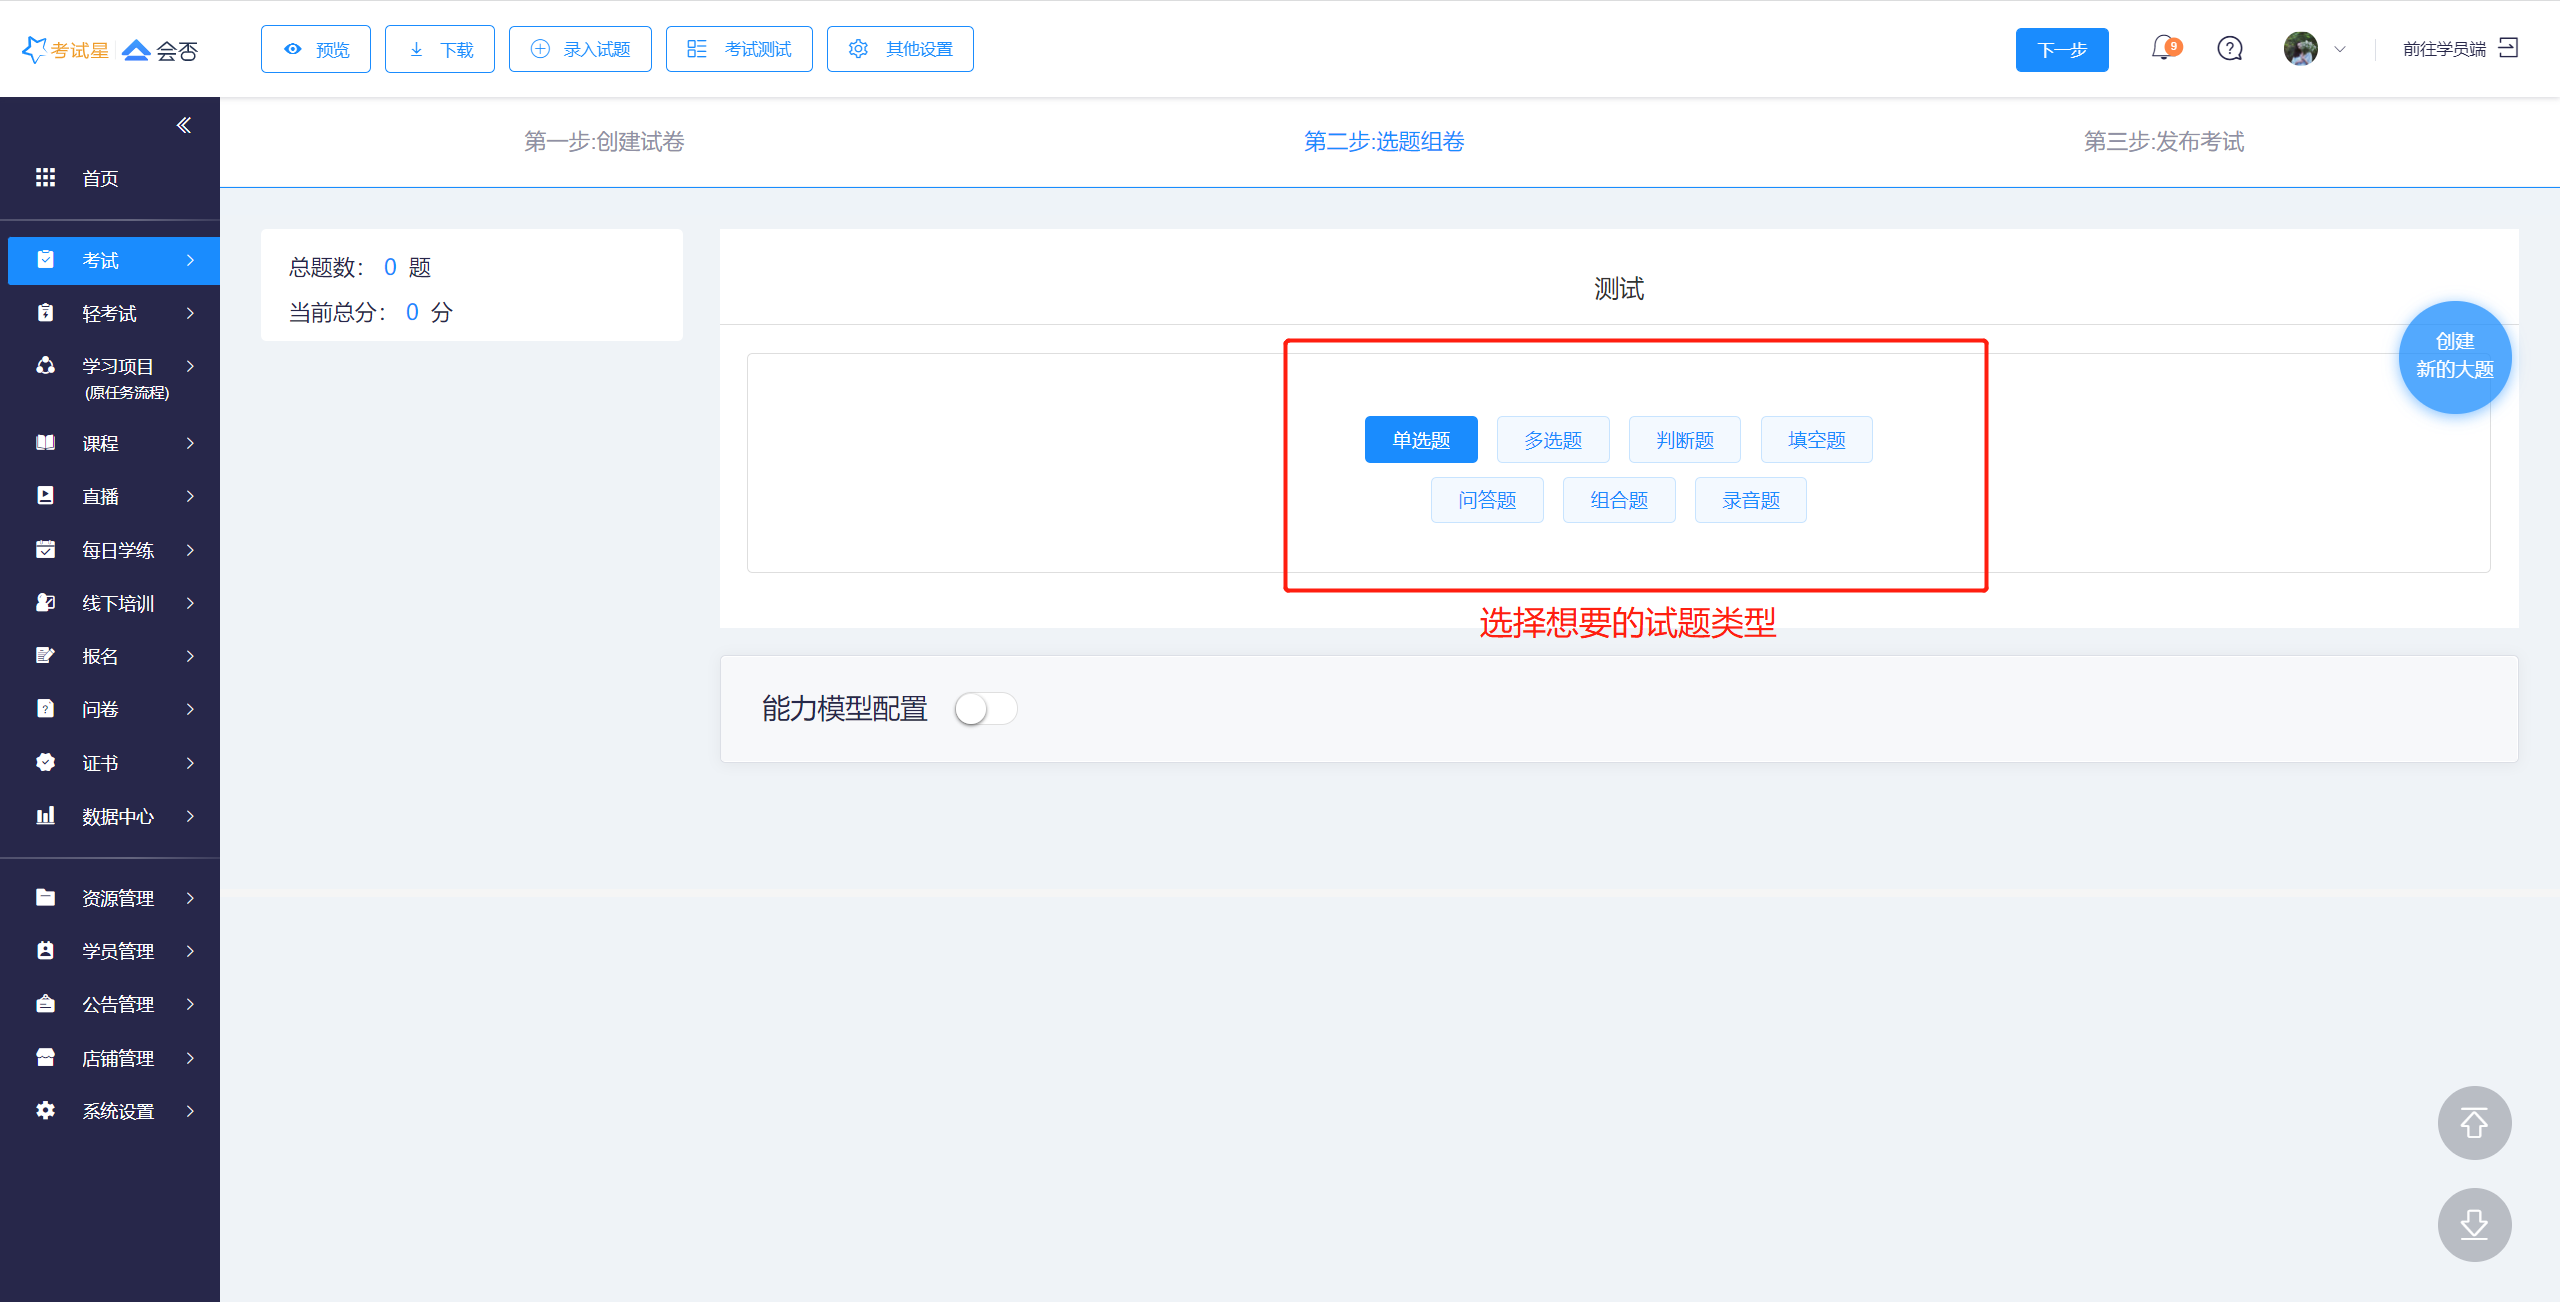Click the scroll-to-top arrow button
Screen dimensions: 2560x1302
coord(2474,1123)
